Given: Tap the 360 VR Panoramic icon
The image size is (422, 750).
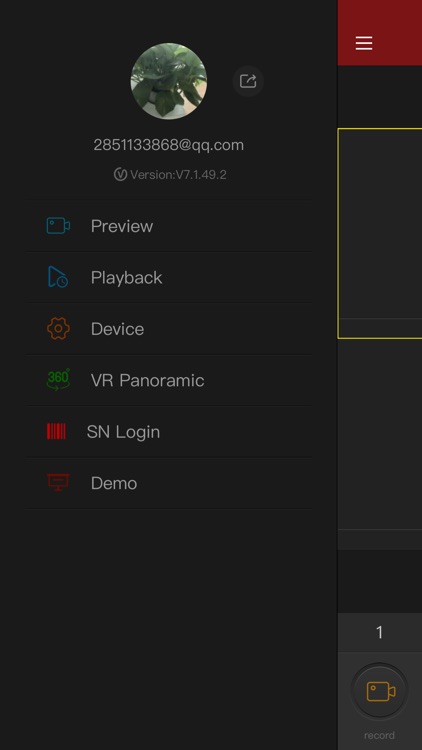Looking at the screenshot, I should (58, 380).
